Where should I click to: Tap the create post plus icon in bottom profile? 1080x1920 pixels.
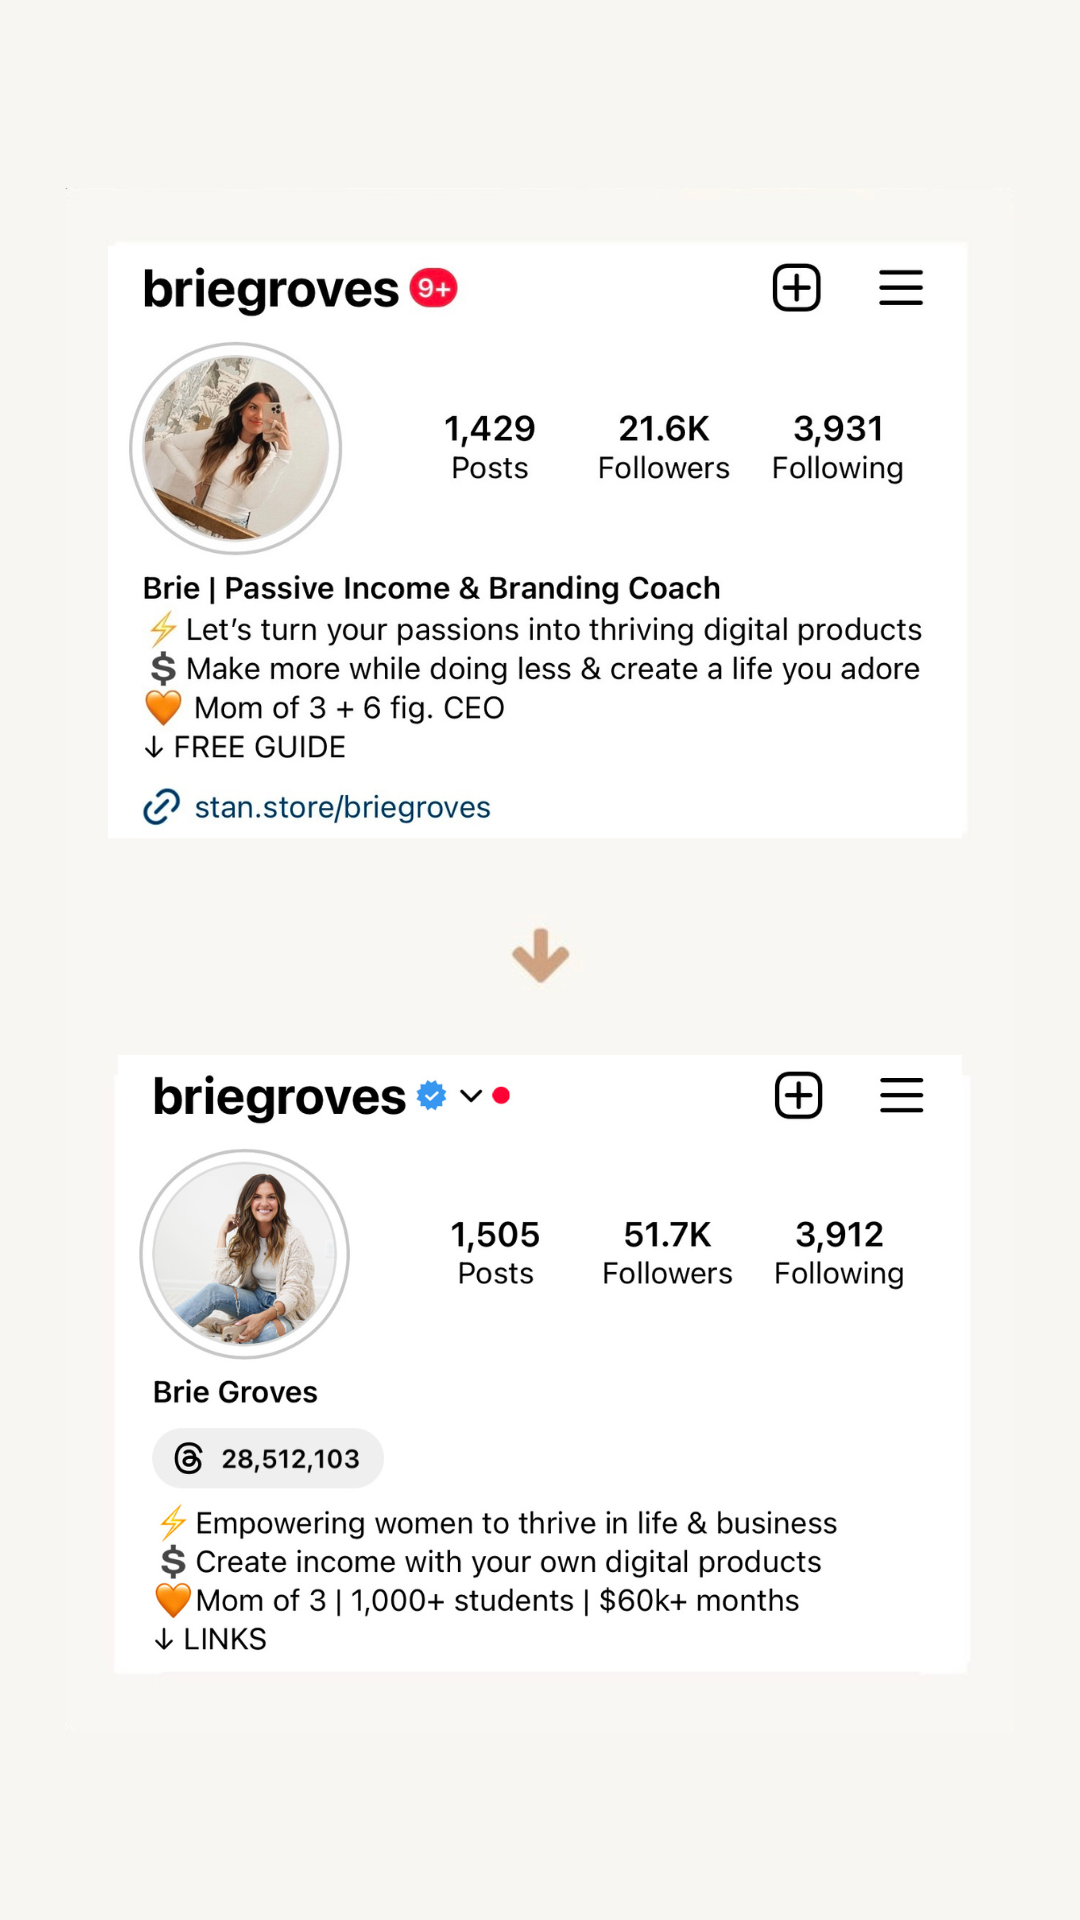[799, 1095]
